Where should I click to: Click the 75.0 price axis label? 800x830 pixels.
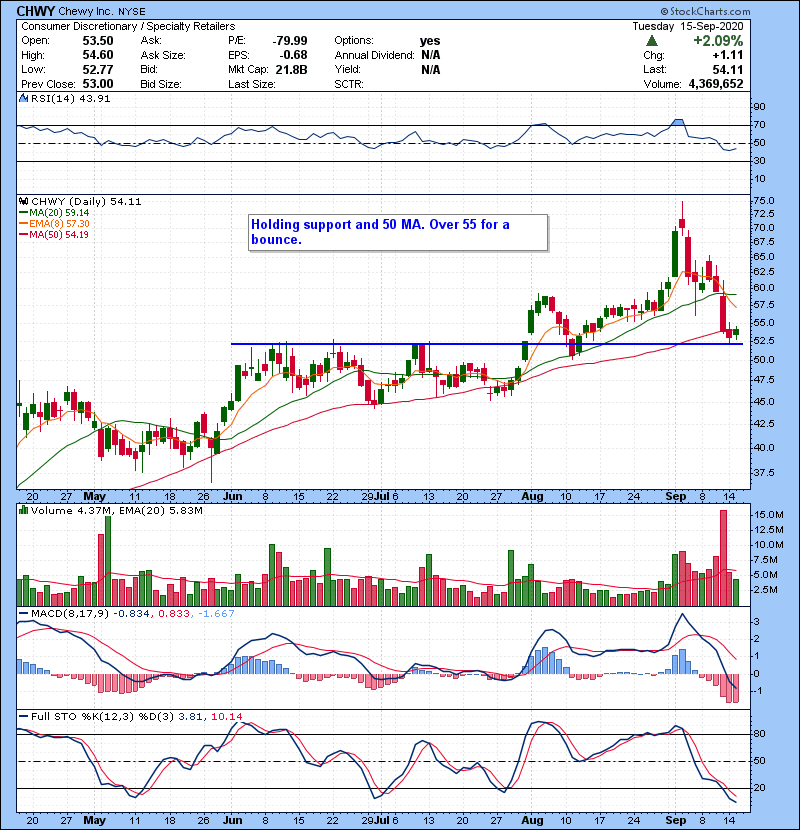(x=764, y=201)
